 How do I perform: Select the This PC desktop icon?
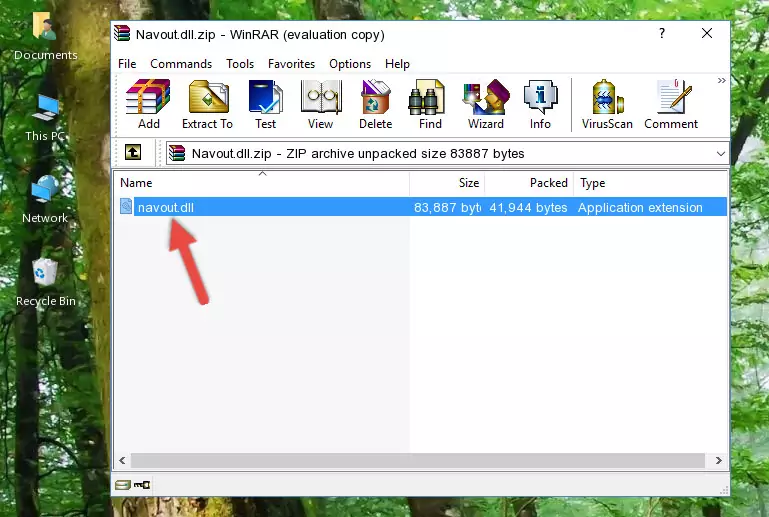click(45, 118)
